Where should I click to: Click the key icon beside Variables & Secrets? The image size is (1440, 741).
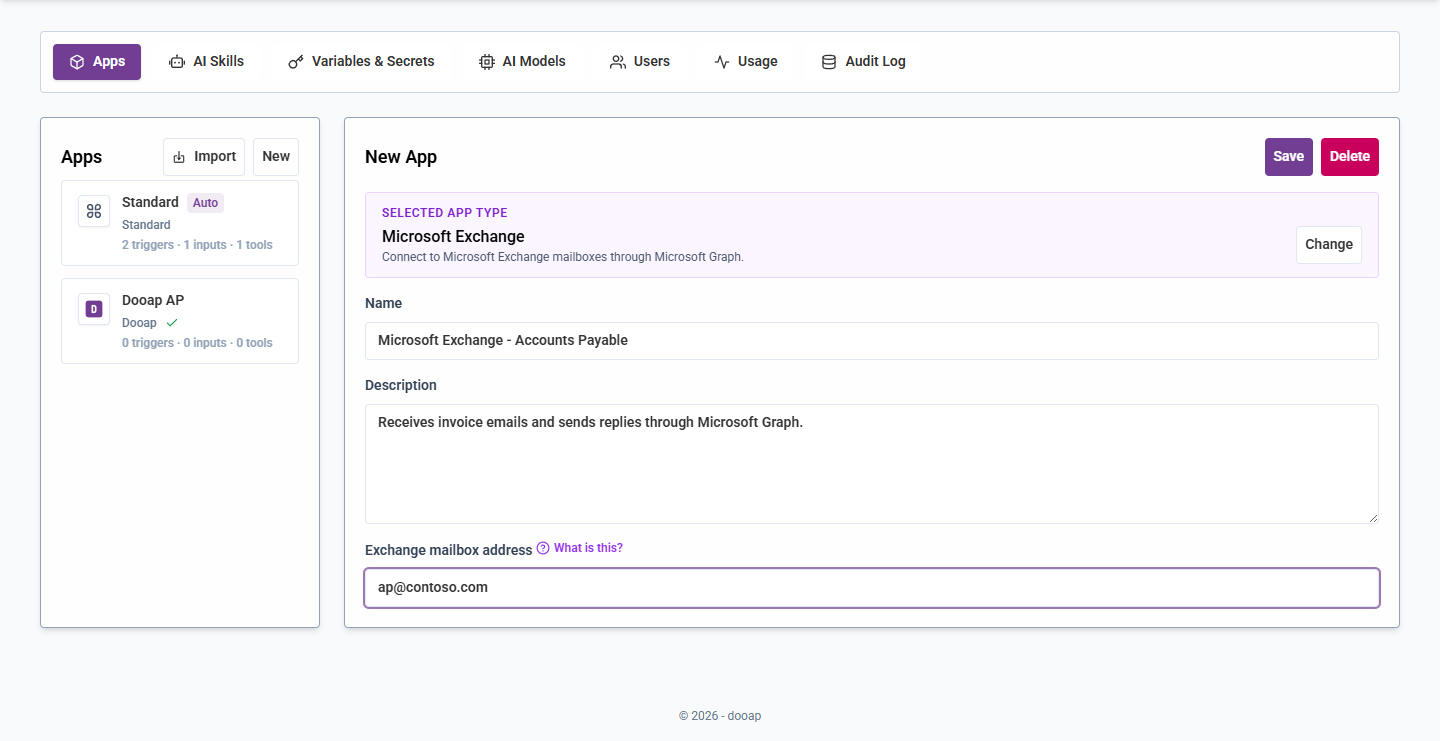tap(296, 62)
